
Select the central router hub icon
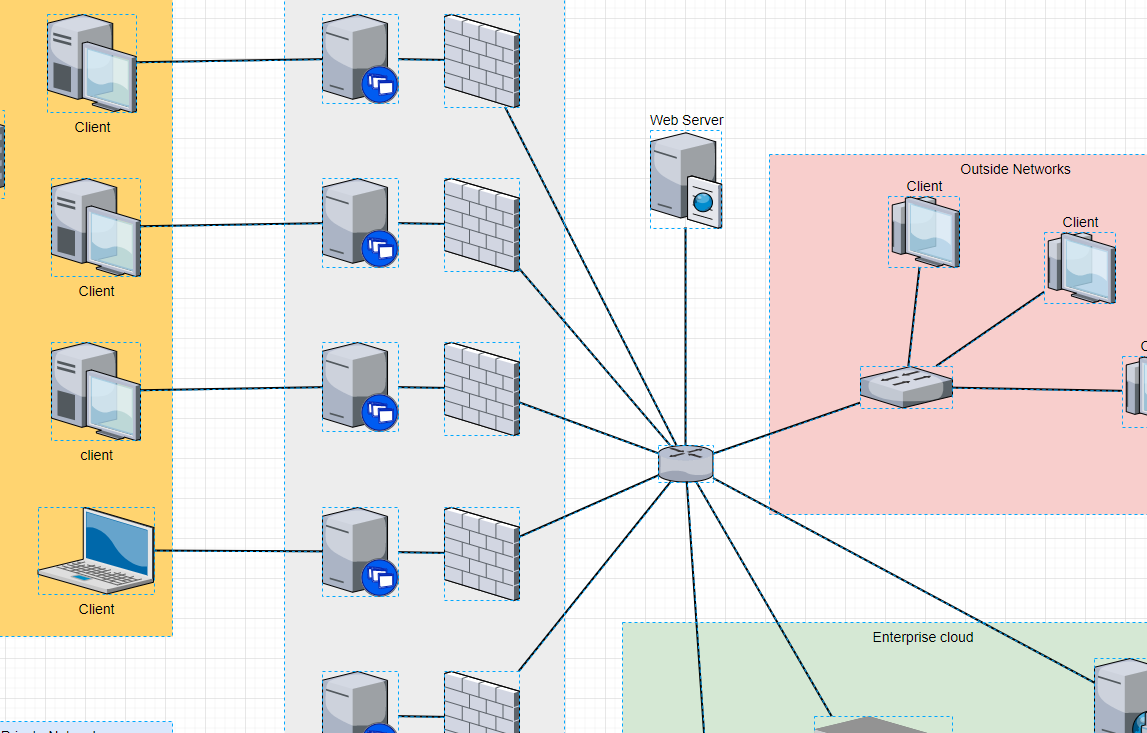click(684, 462)
